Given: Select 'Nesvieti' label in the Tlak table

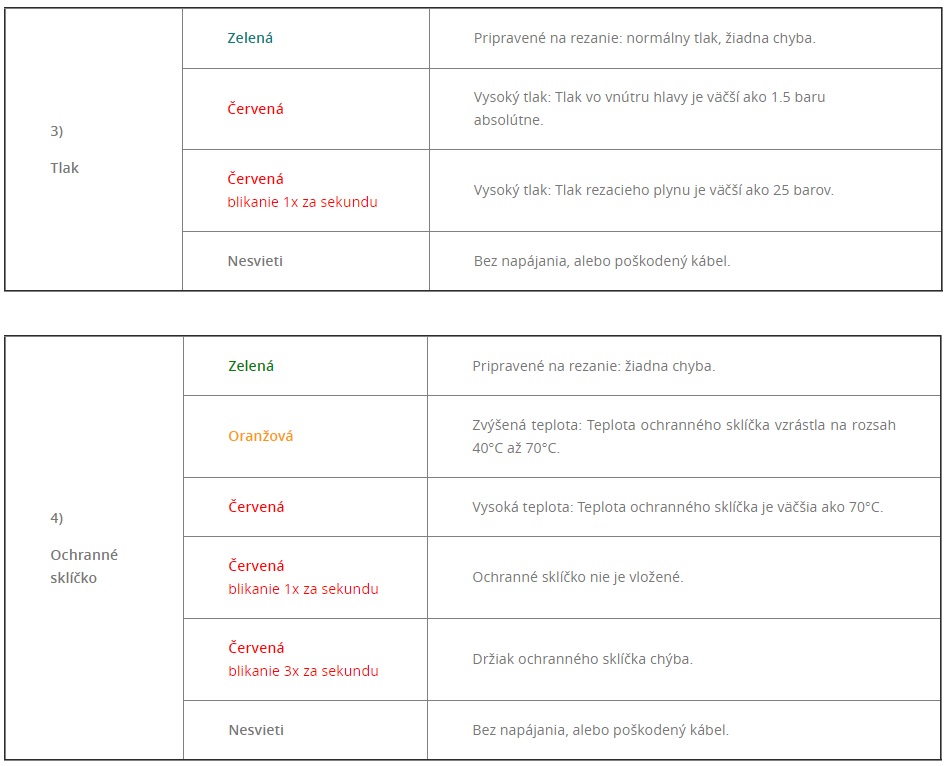Looking at the screenshot, I should click(x=255, y=261).
